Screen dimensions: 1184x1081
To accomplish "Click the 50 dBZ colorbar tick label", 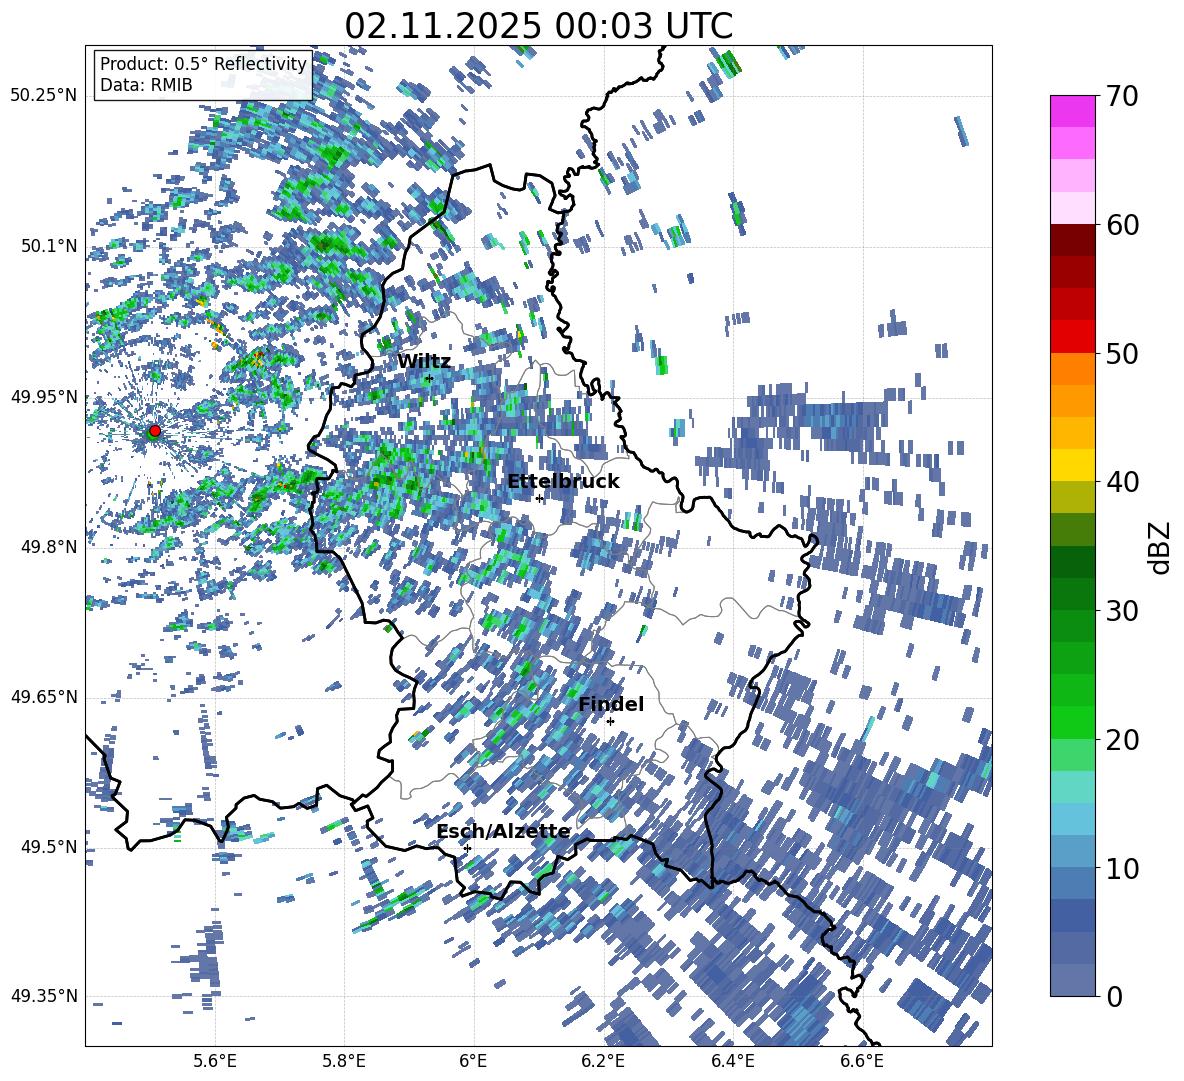I will (x=1123, y=354).
